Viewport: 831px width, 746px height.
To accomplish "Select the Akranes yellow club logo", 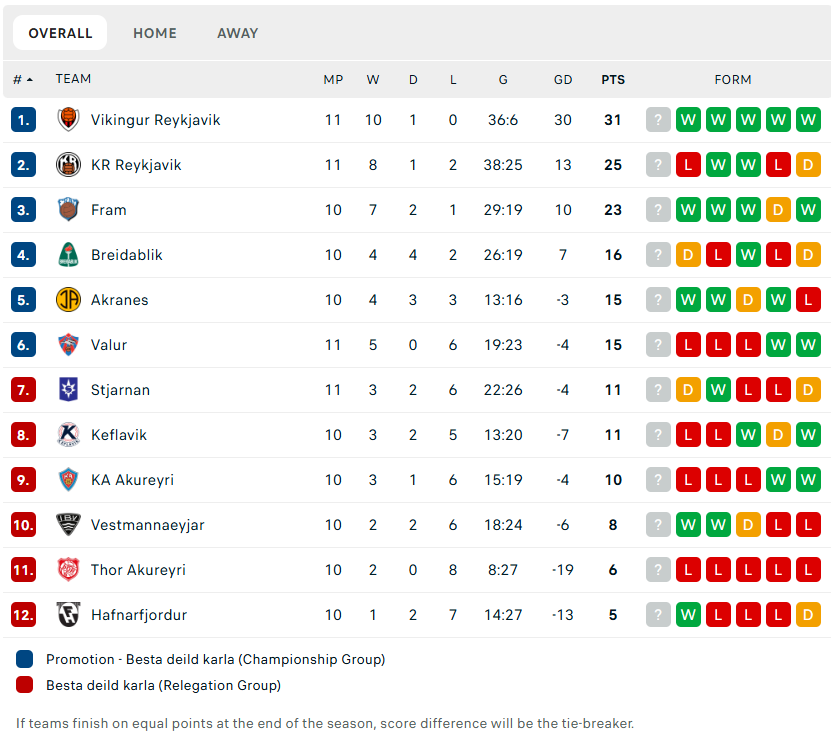I will (x=68, y=300).
